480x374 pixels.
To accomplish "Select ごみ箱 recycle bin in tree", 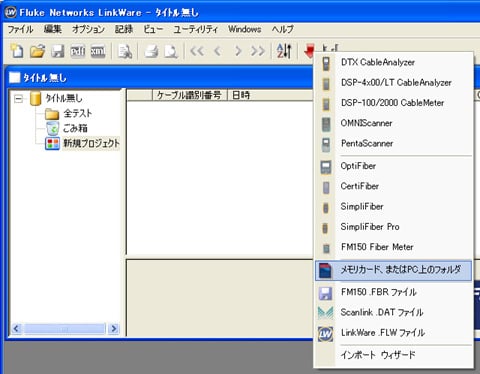I will (75, 128).
